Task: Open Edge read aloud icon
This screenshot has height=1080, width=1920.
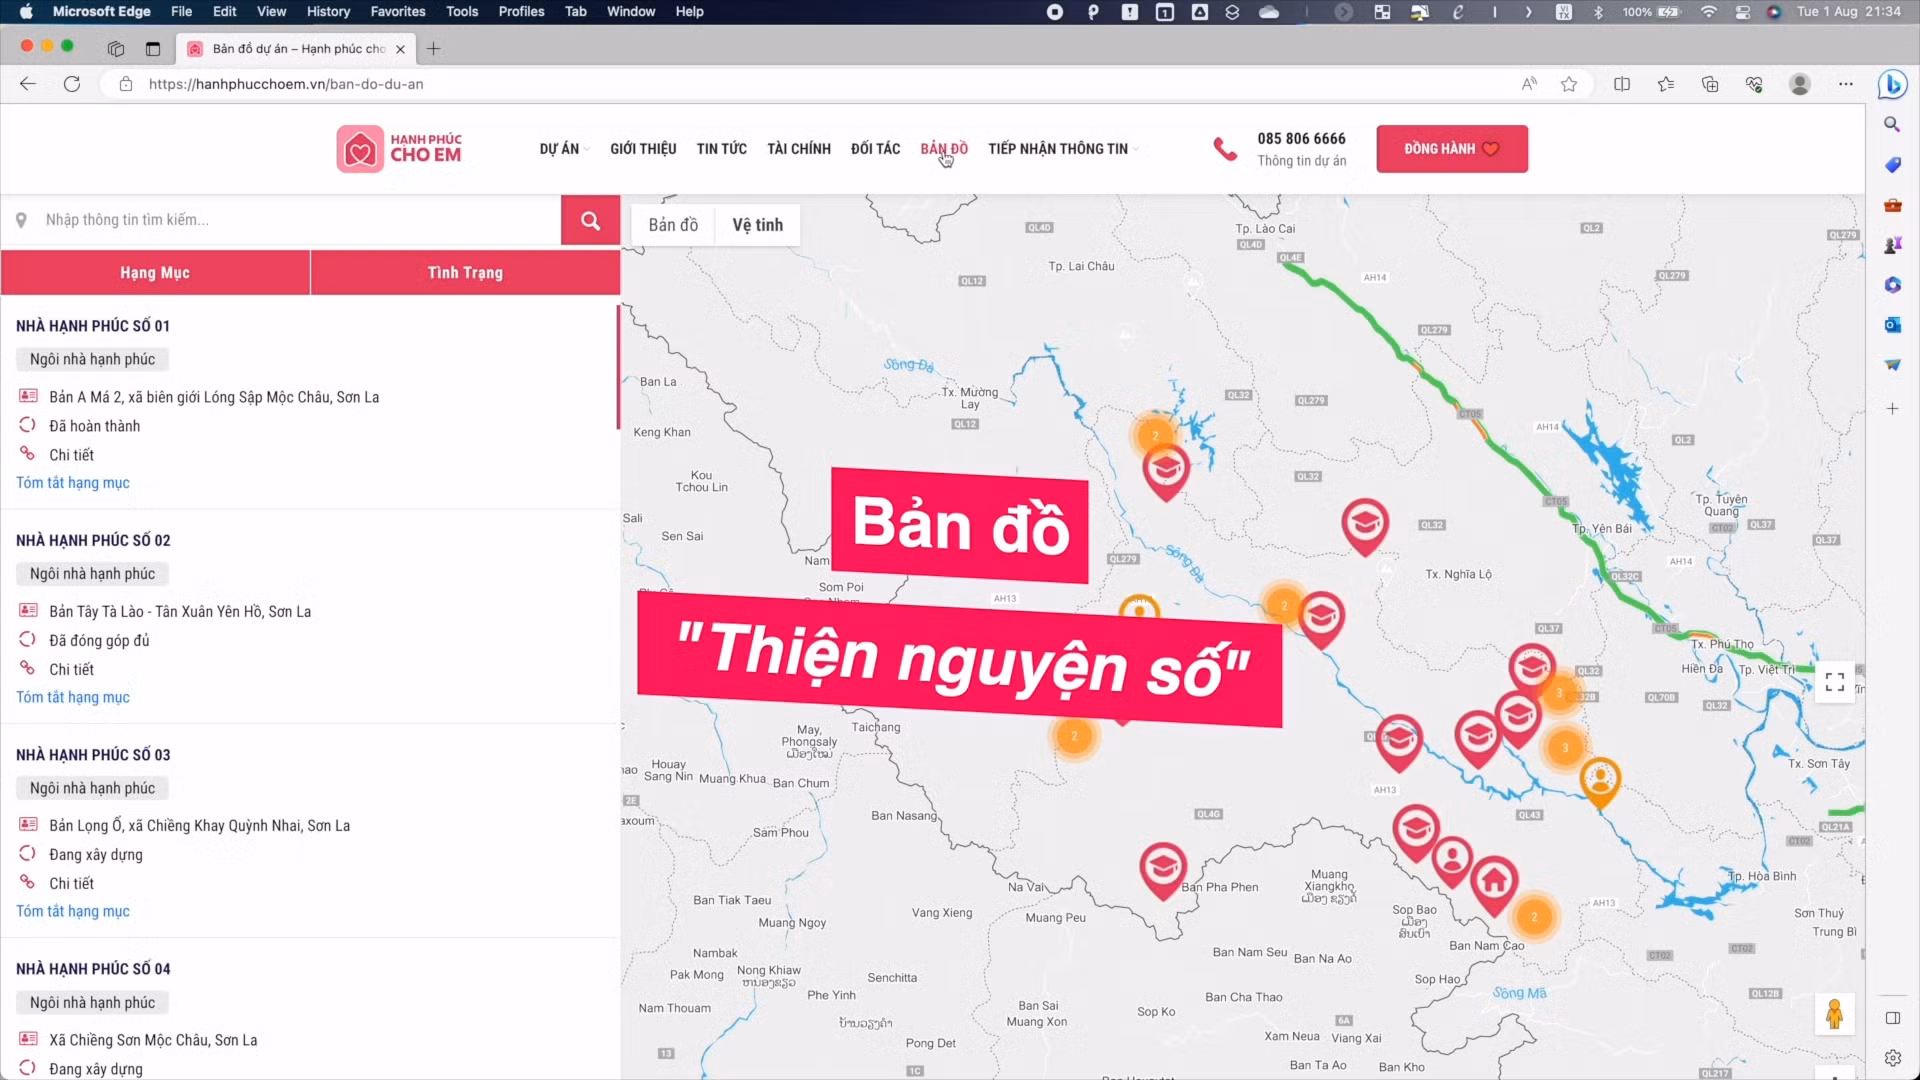Action: pos(1529,84)
